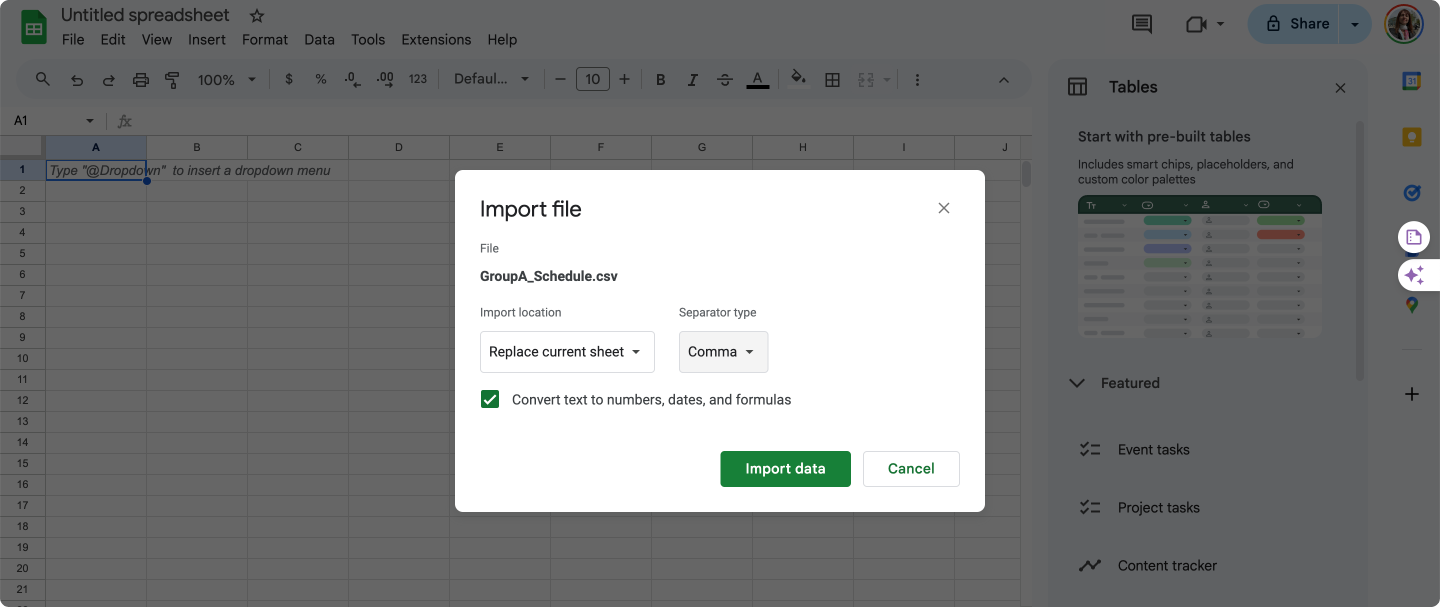Open the Edit menu
Screen dimensions: 1440x607
(x=113, y=40)
